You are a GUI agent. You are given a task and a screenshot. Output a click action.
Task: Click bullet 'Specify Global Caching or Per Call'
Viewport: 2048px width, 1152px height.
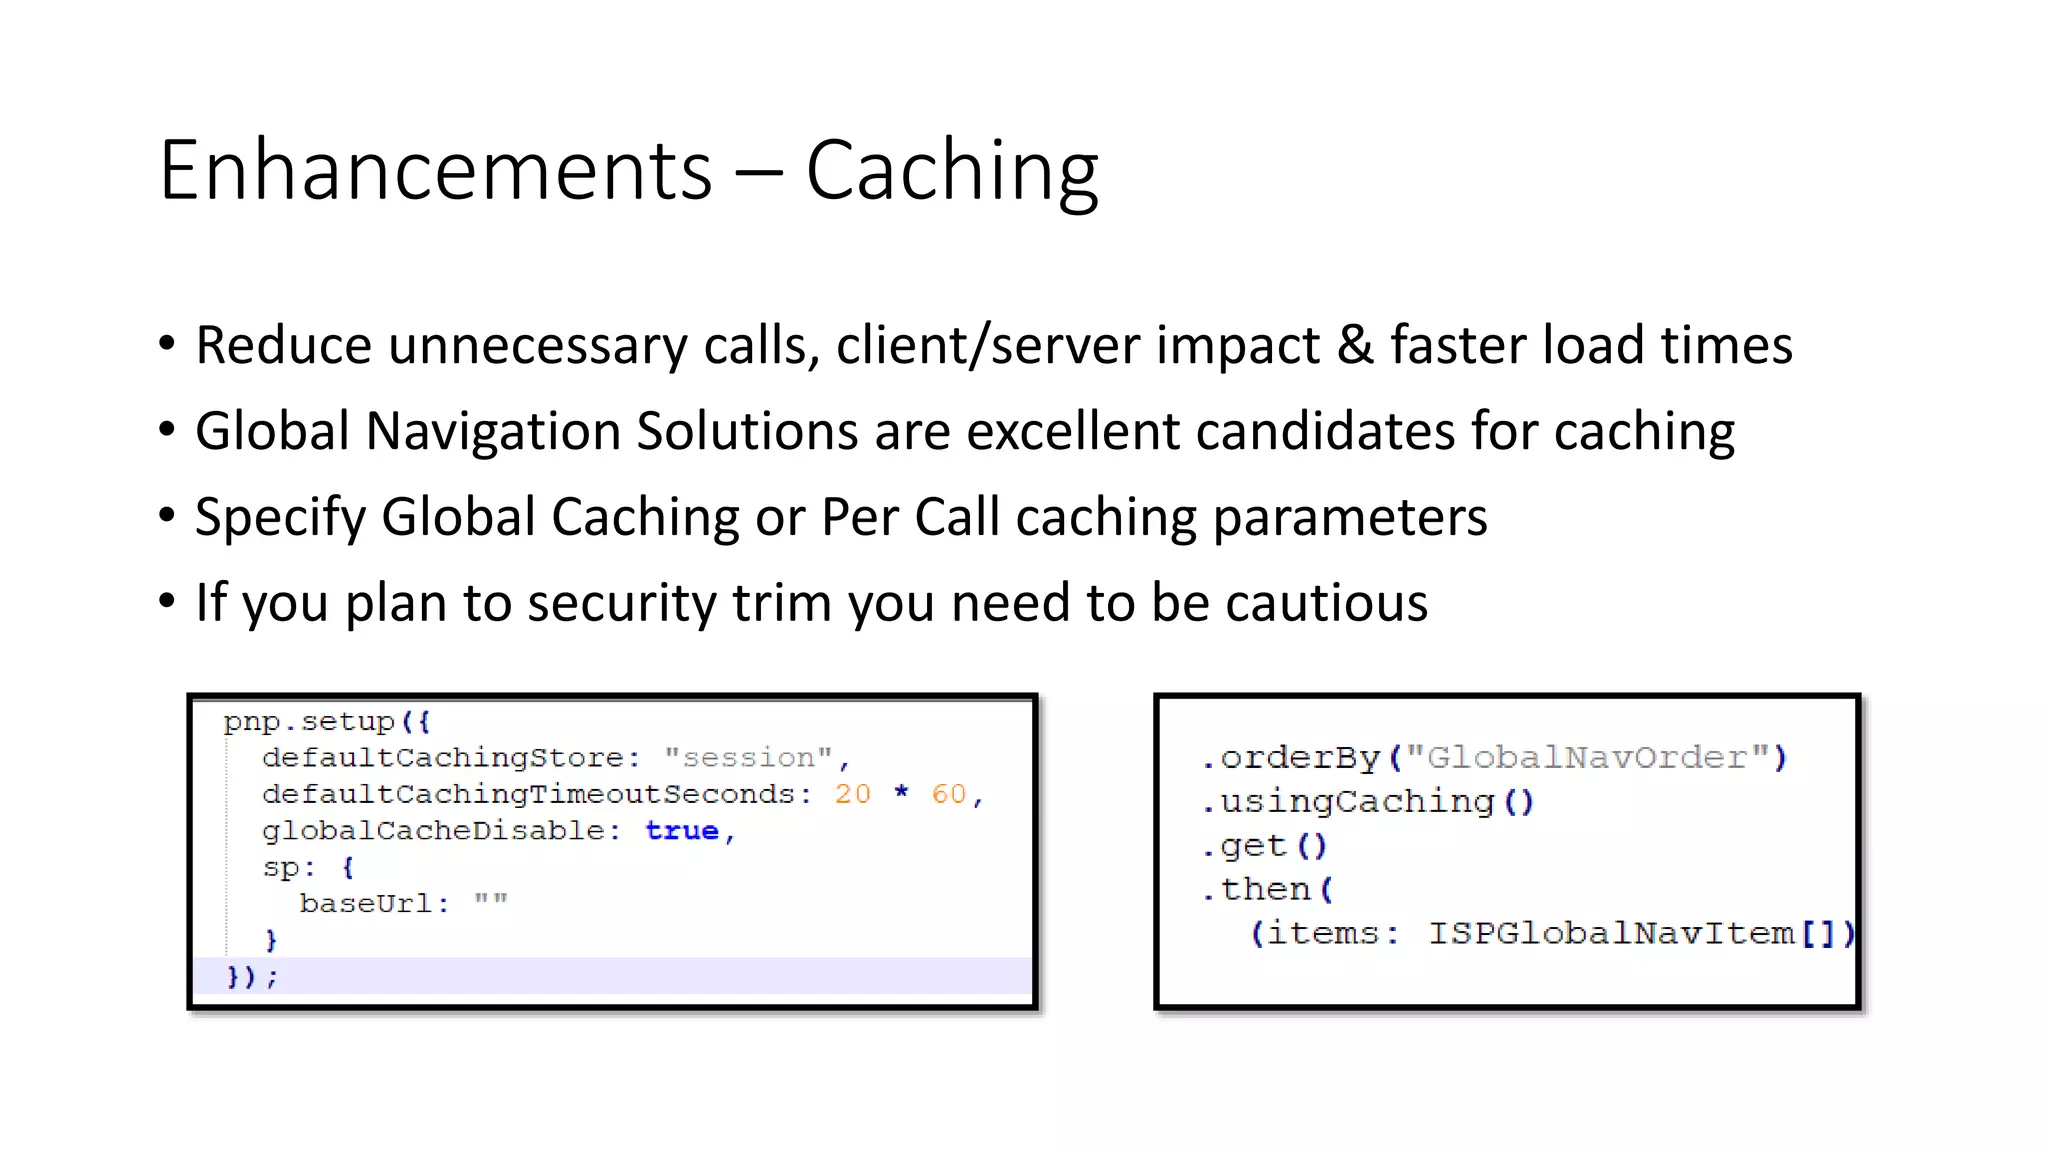(x=840, y=518)
